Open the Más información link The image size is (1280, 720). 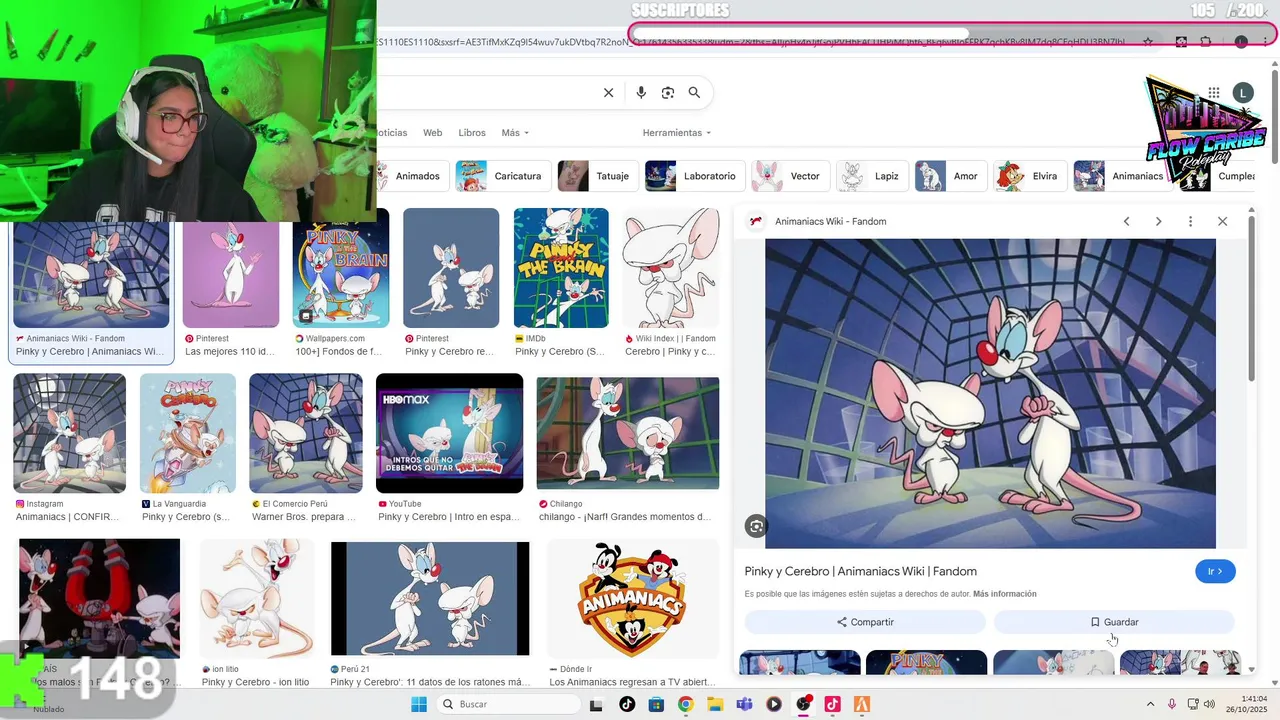[1004, 594]
